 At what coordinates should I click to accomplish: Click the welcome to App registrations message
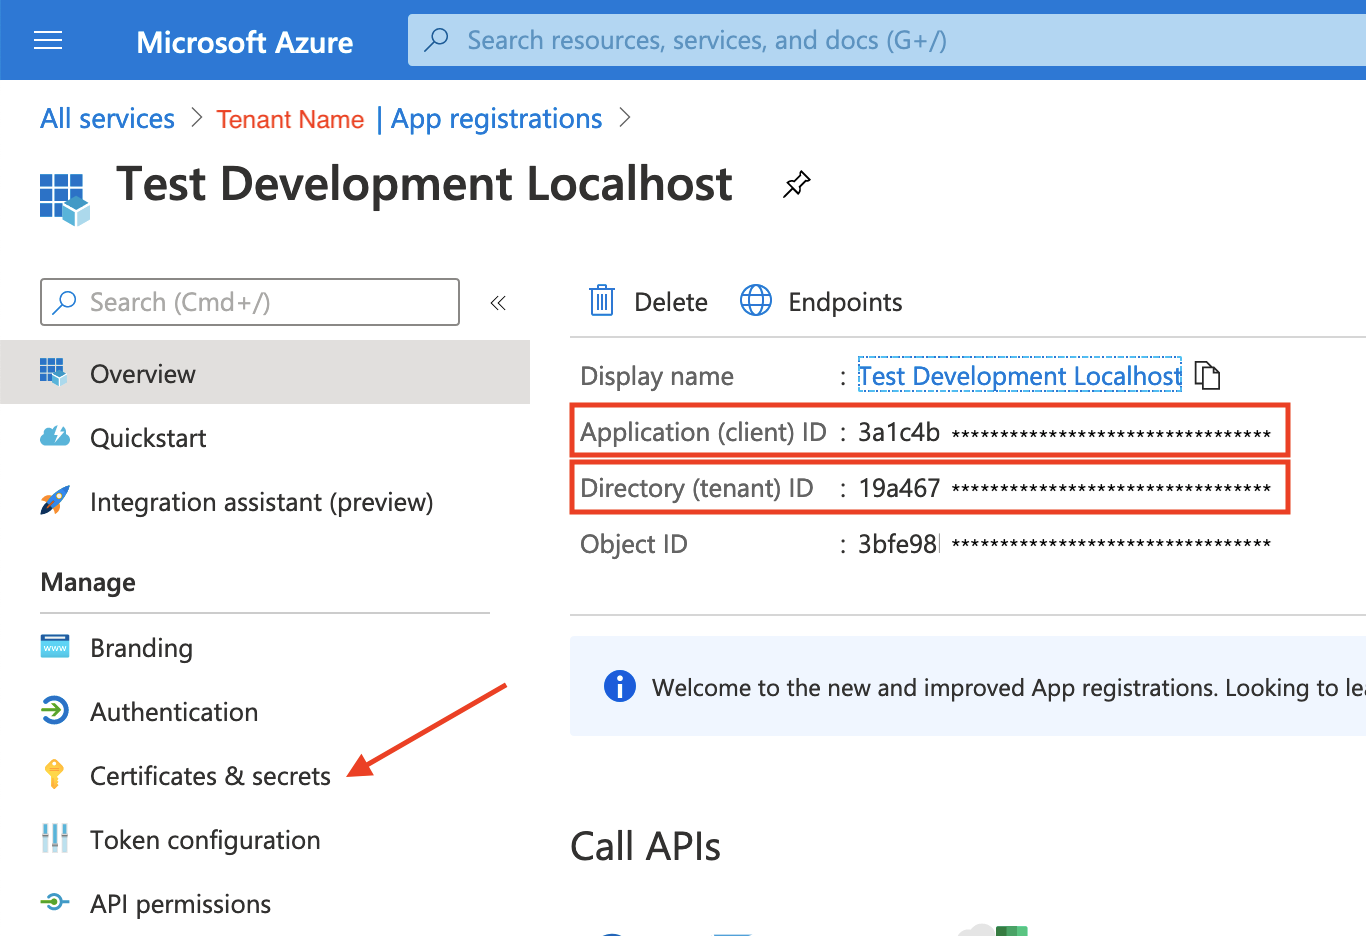[1008, 688]
